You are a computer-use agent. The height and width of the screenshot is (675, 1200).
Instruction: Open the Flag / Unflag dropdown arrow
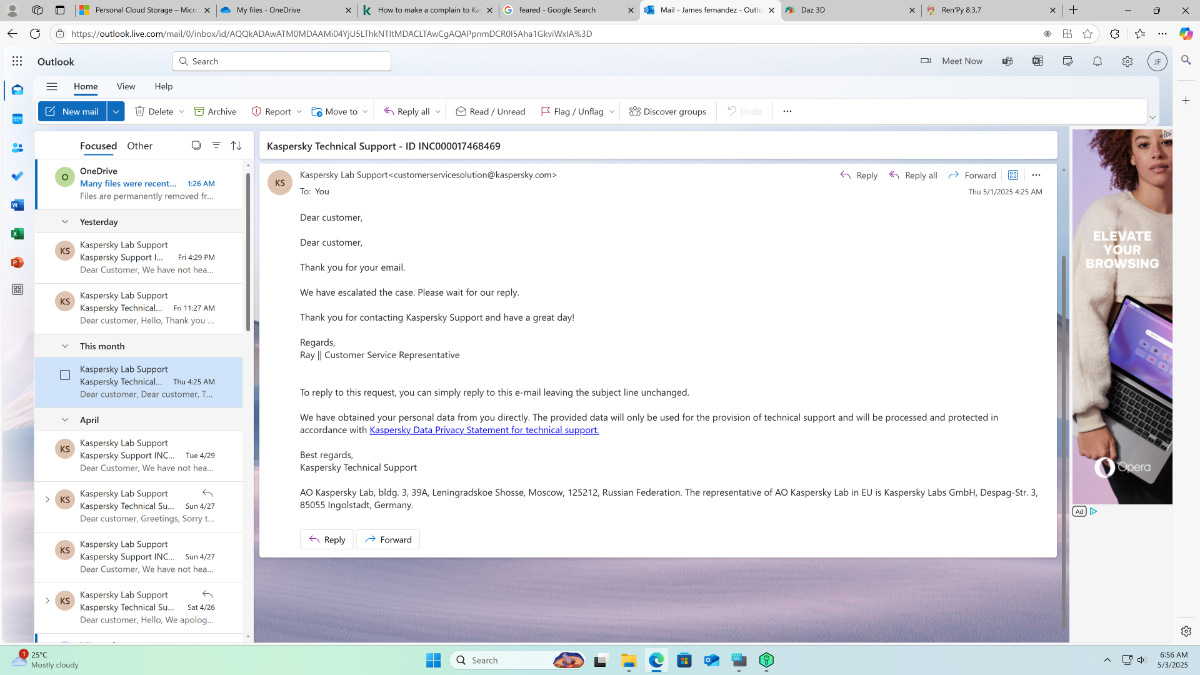click(x=611, y=112)
